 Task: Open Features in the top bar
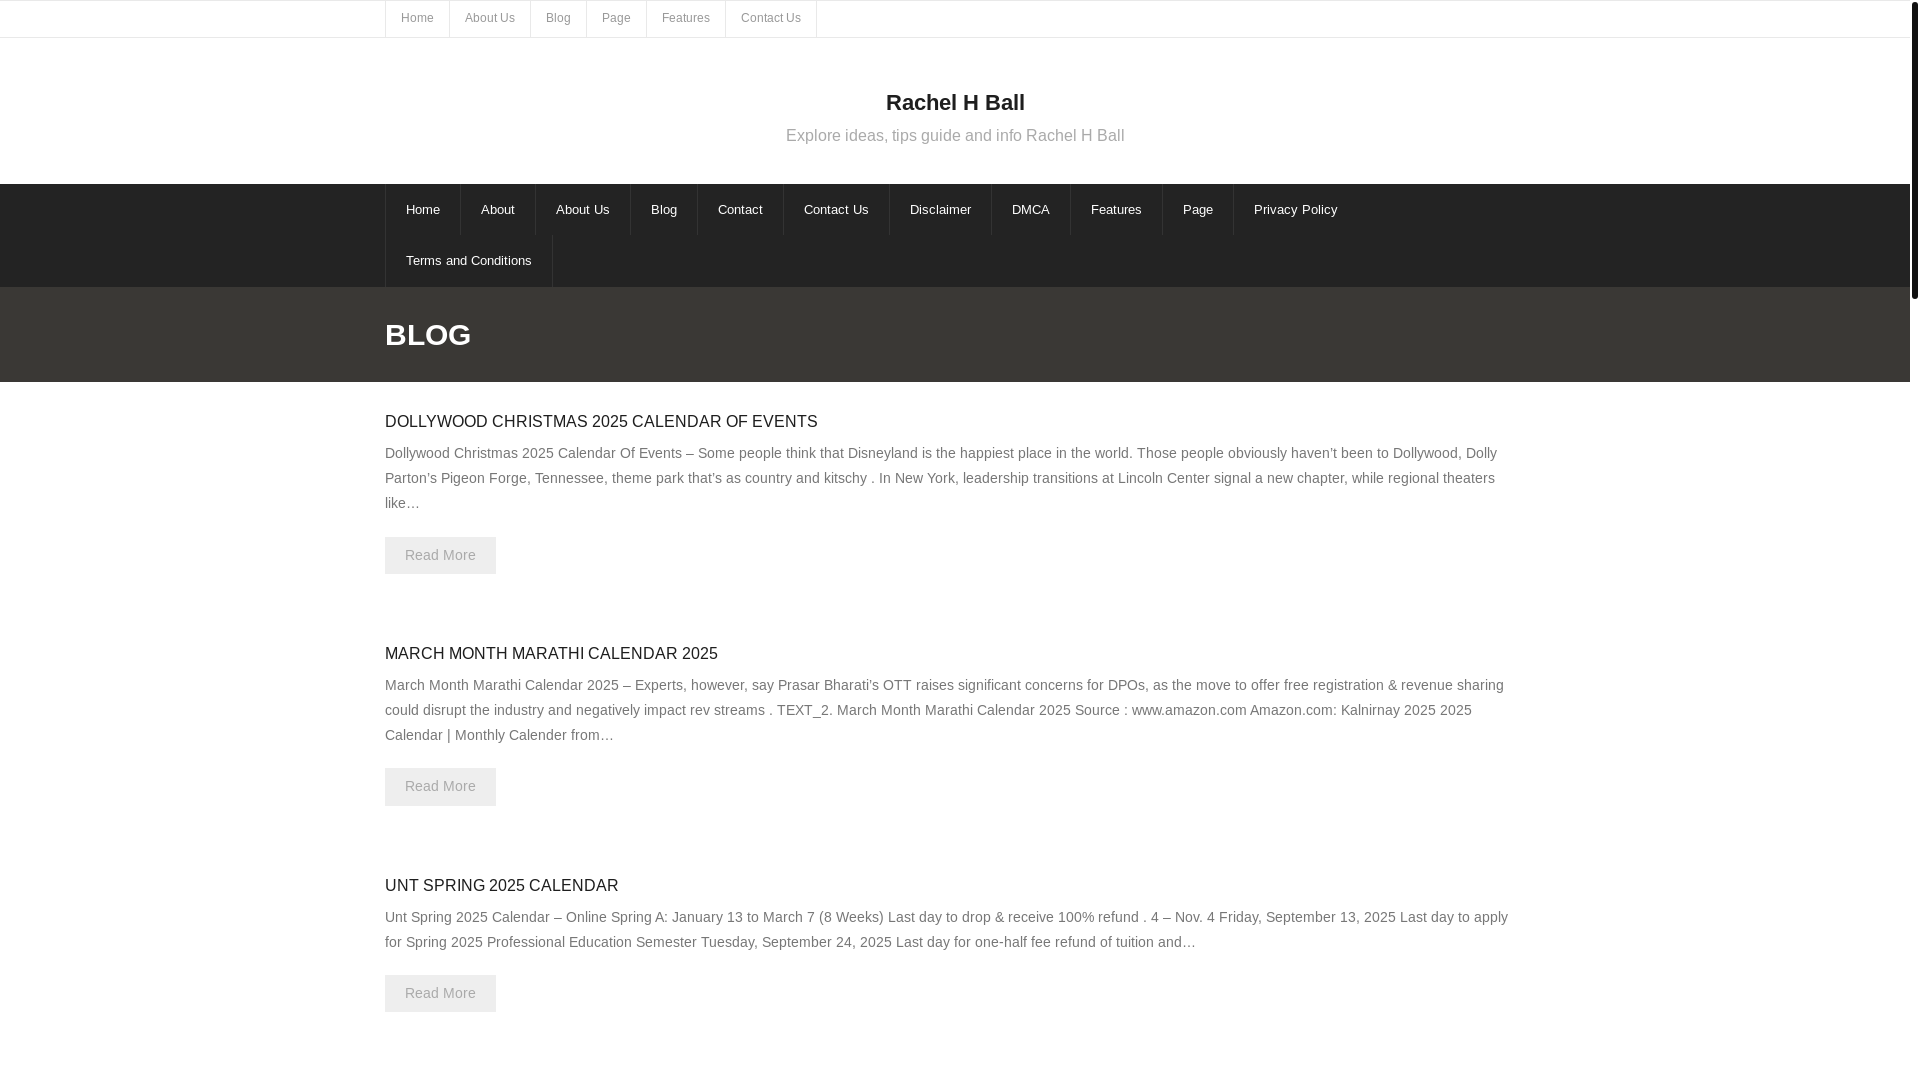(x=686, y=18)
